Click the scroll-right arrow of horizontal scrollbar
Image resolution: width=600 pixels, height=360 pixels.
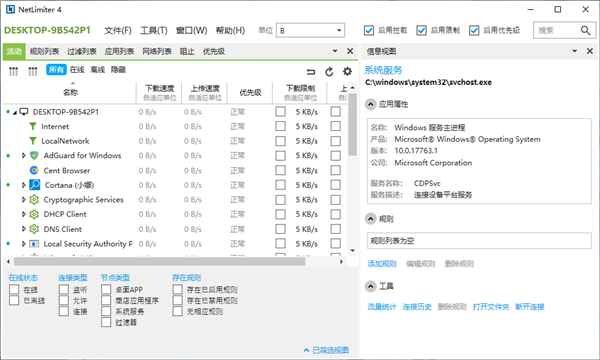(x=341, y=262)
